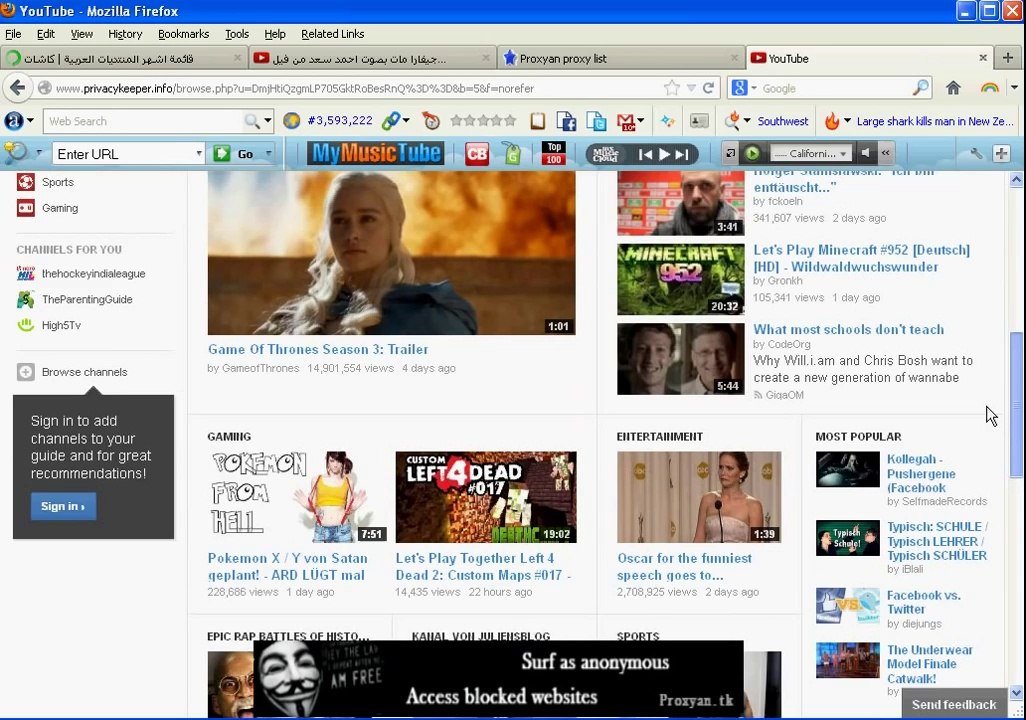This screenshot has height=720, width=1026.
Task: Mute the radio speaker icon
Action: (866, 153)
